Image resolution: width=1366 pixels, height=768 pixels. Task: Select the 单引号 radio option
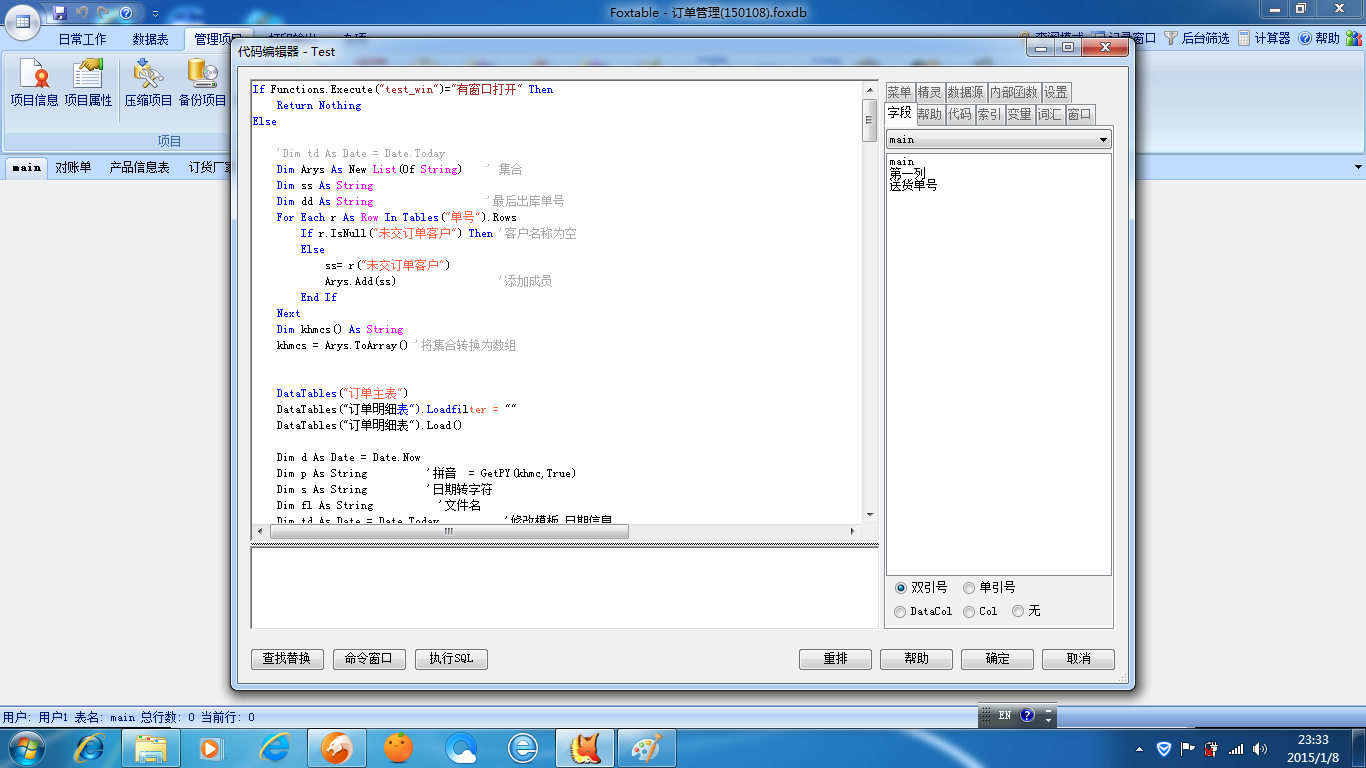point(969,588)
